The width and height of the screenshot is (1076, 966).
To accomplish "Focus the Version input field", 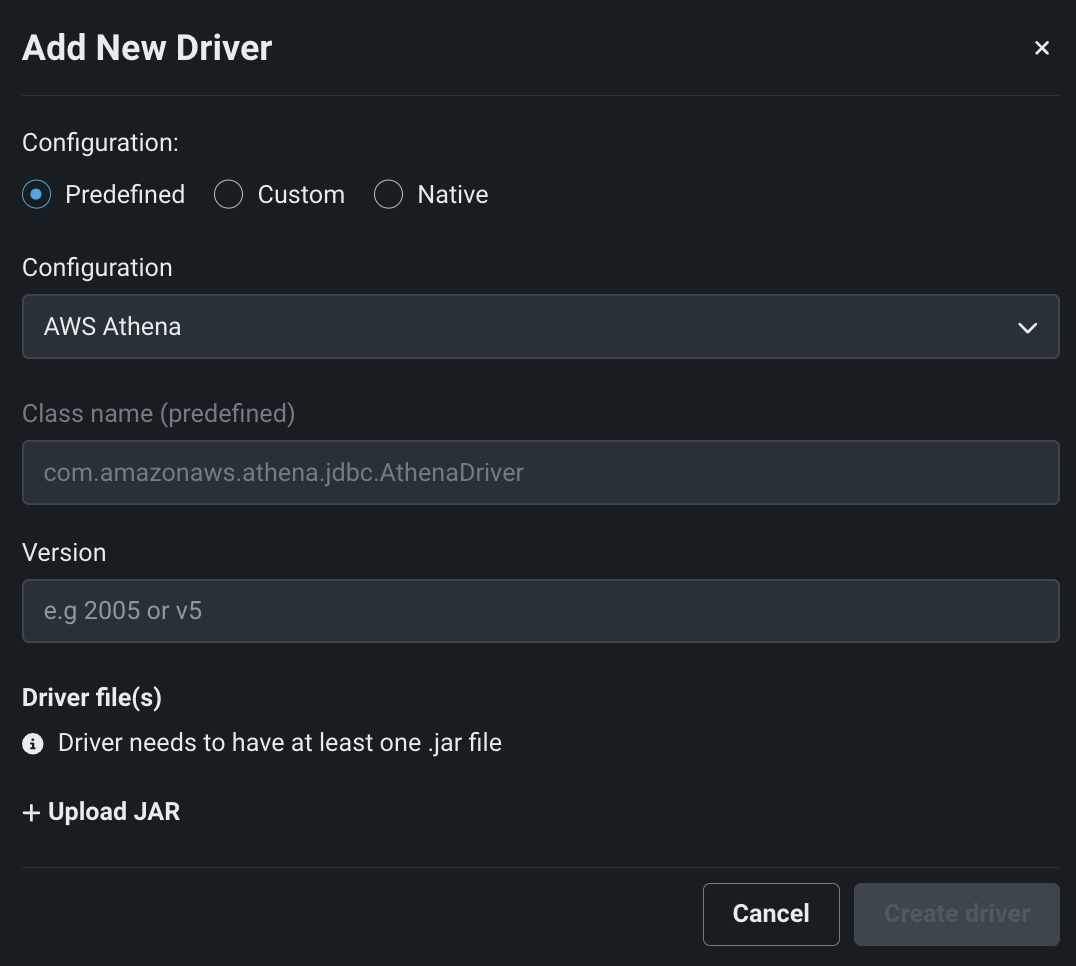I will tap(540, 610).
